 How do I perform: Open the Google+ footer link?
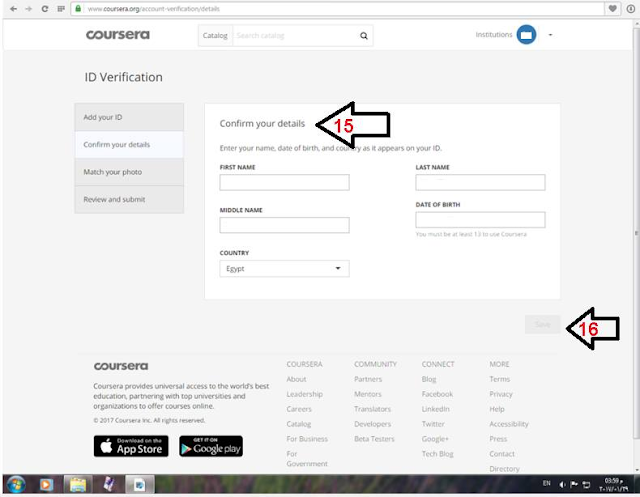click(x=435, y=439)
